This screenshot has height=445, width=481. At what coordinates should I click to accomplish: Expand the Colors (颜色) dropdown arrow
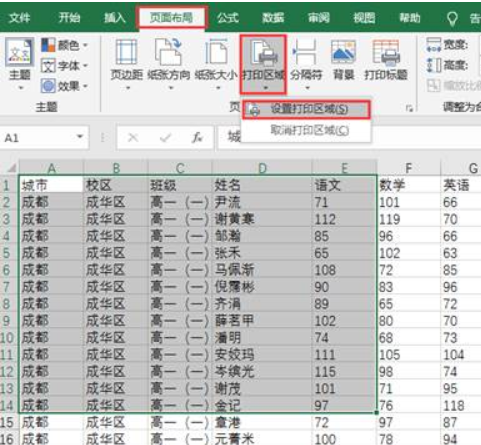[85, 45]
